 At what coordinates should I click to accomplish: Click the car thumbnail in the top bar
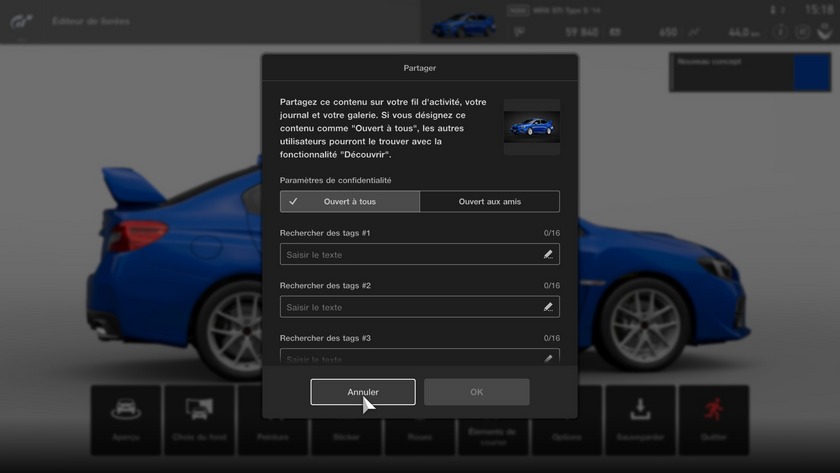click(x=462, y=22)
